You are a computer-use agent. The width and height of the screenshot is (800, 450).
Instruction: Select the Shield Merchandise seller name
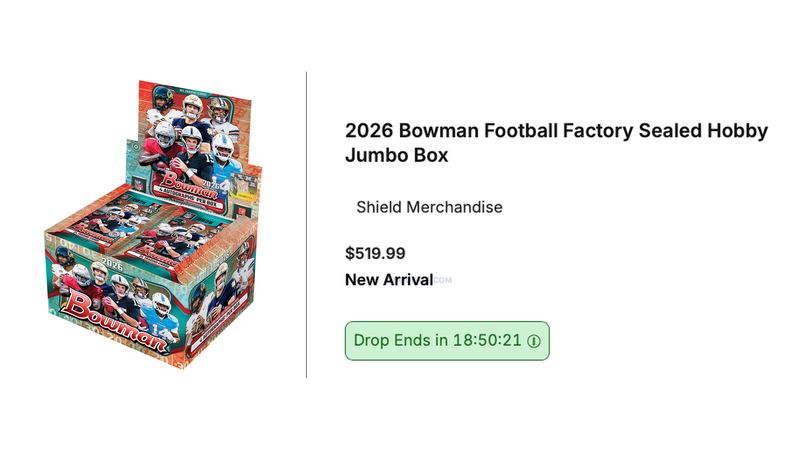(x=429, y=207)
